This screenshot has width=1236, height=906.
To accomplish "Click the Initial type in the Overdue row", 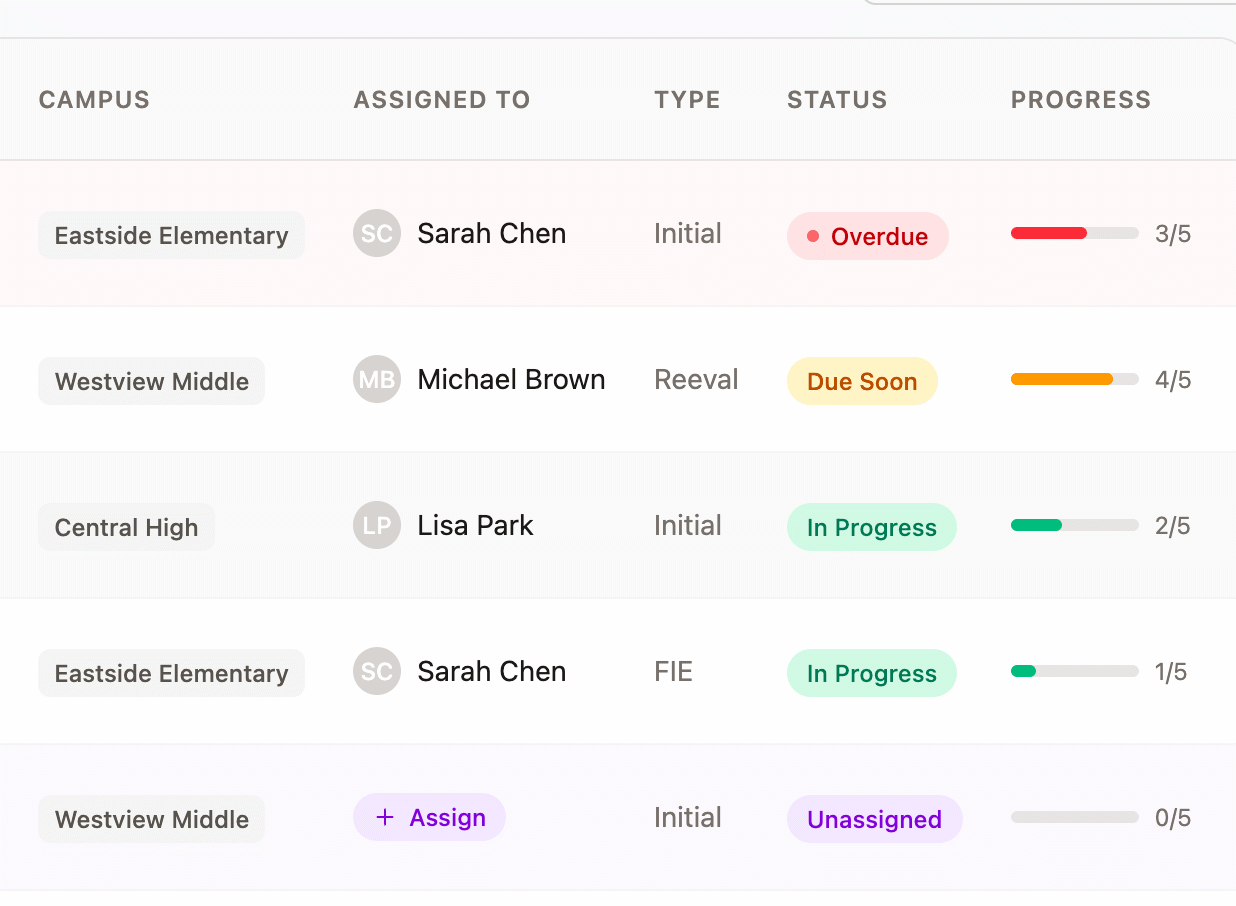I will (x=688, y=234).
